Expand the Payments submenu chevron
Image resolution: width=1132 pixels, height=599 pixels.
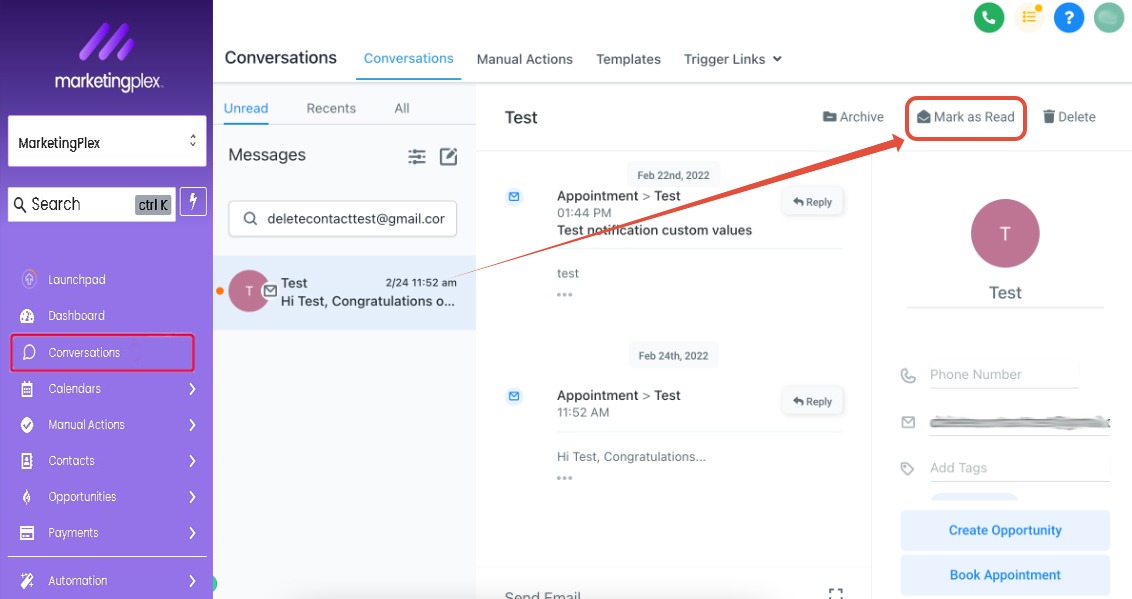(x=192, y=533)
